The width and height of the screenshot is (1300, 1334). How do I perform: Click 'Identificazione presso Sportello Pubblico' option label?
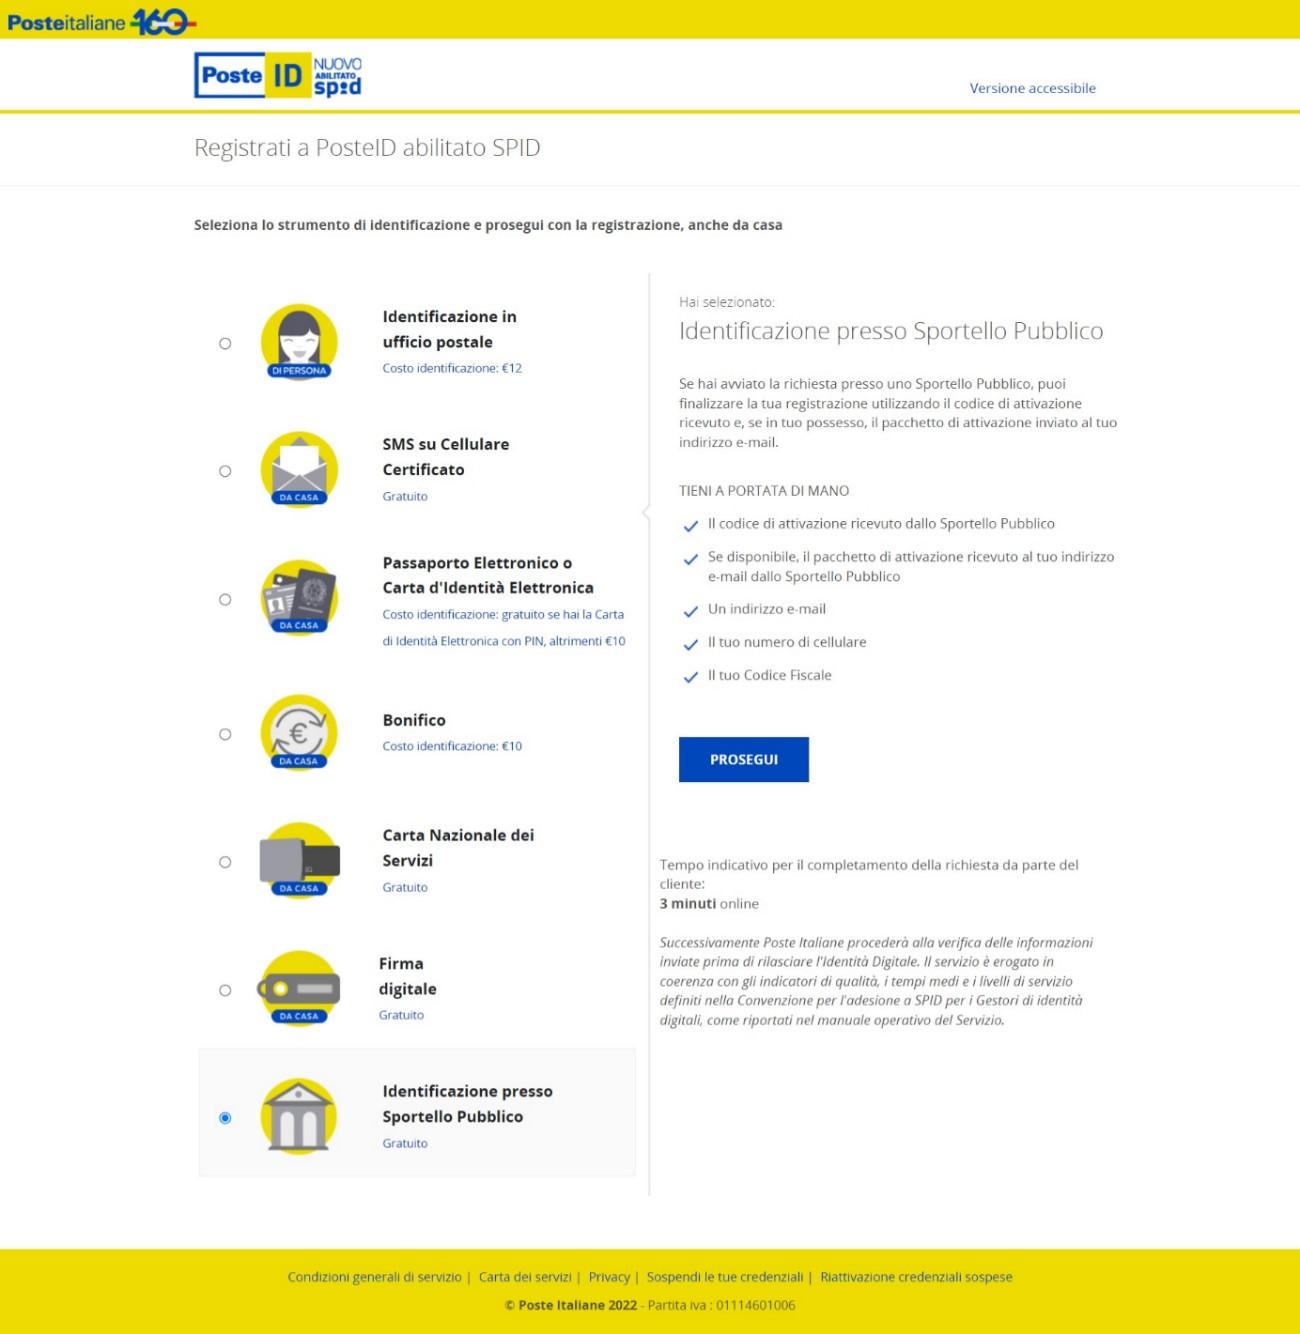coord(467,1104)
